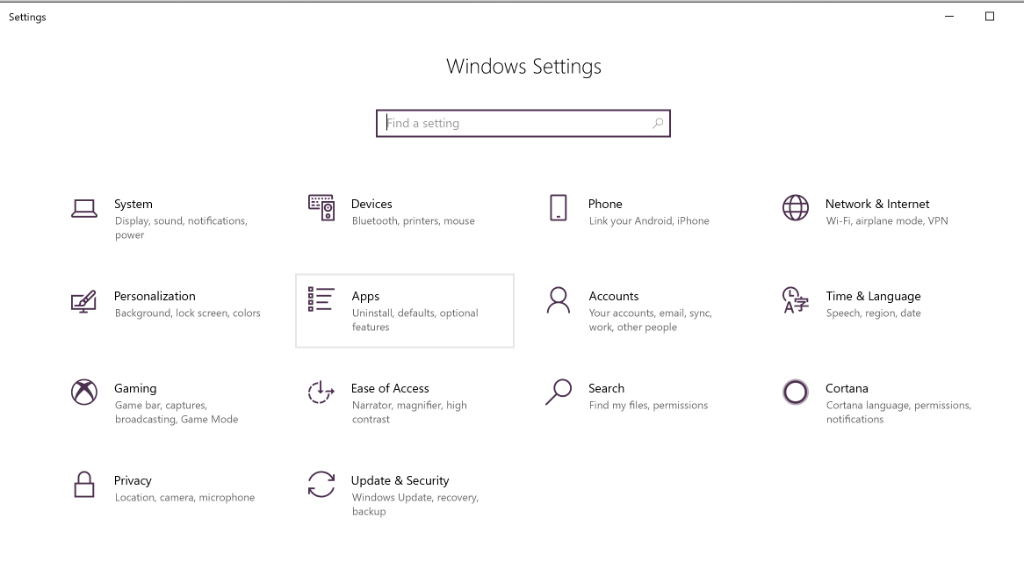Click 'Wi-Fi, airplane mode, VPN' text
The image size is (1024, 569).
click(887, 221)
